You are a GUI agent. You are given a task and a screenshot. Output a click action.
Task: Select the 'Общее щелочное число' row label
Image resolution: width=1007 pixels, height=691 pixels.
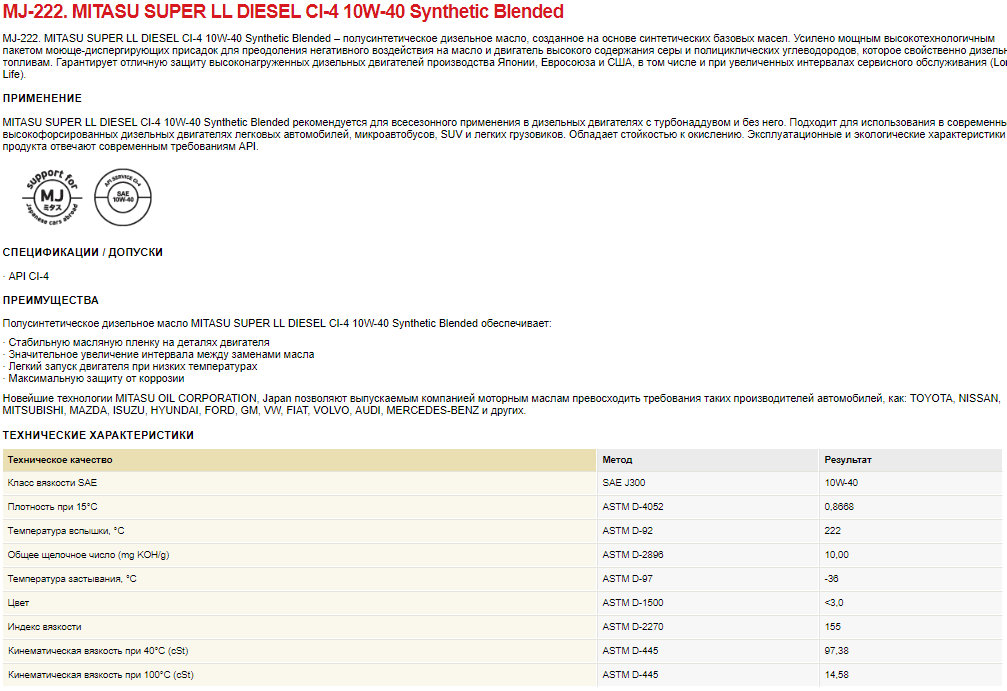(x=89, y=555)
